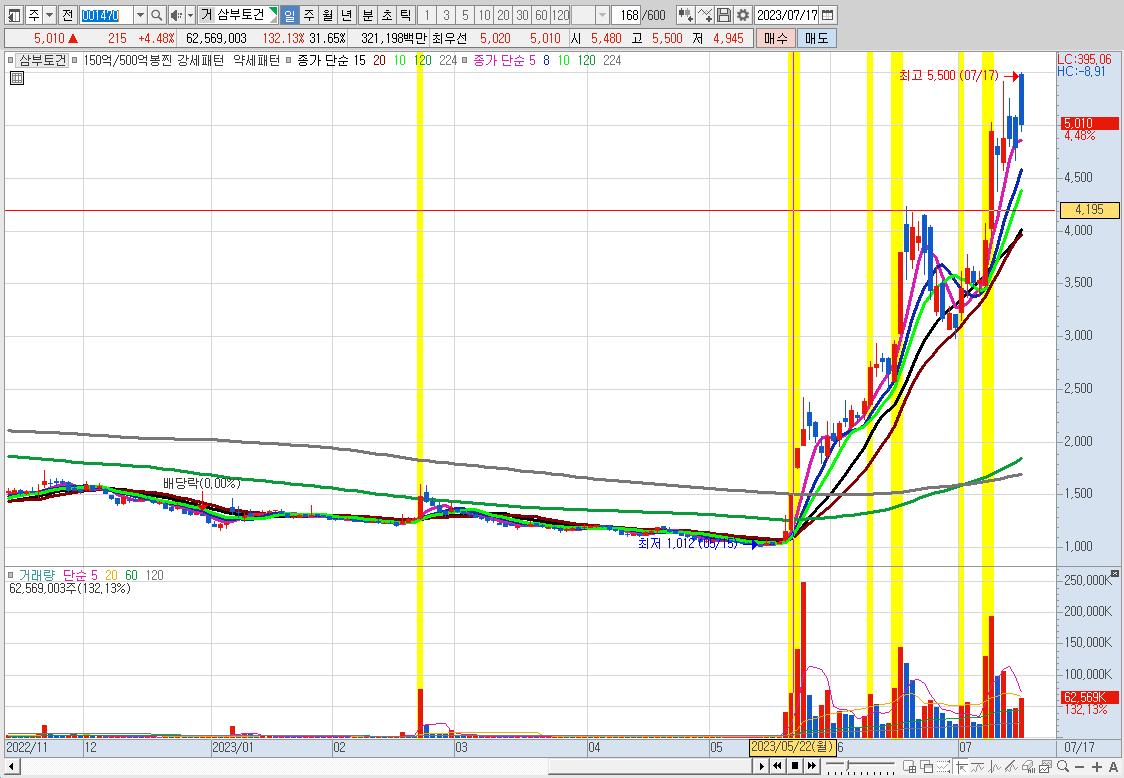Viewport: 1124px width, 778px height.
Task: Expand dropdown beside the speaker icon
Action: pos(190,15)
